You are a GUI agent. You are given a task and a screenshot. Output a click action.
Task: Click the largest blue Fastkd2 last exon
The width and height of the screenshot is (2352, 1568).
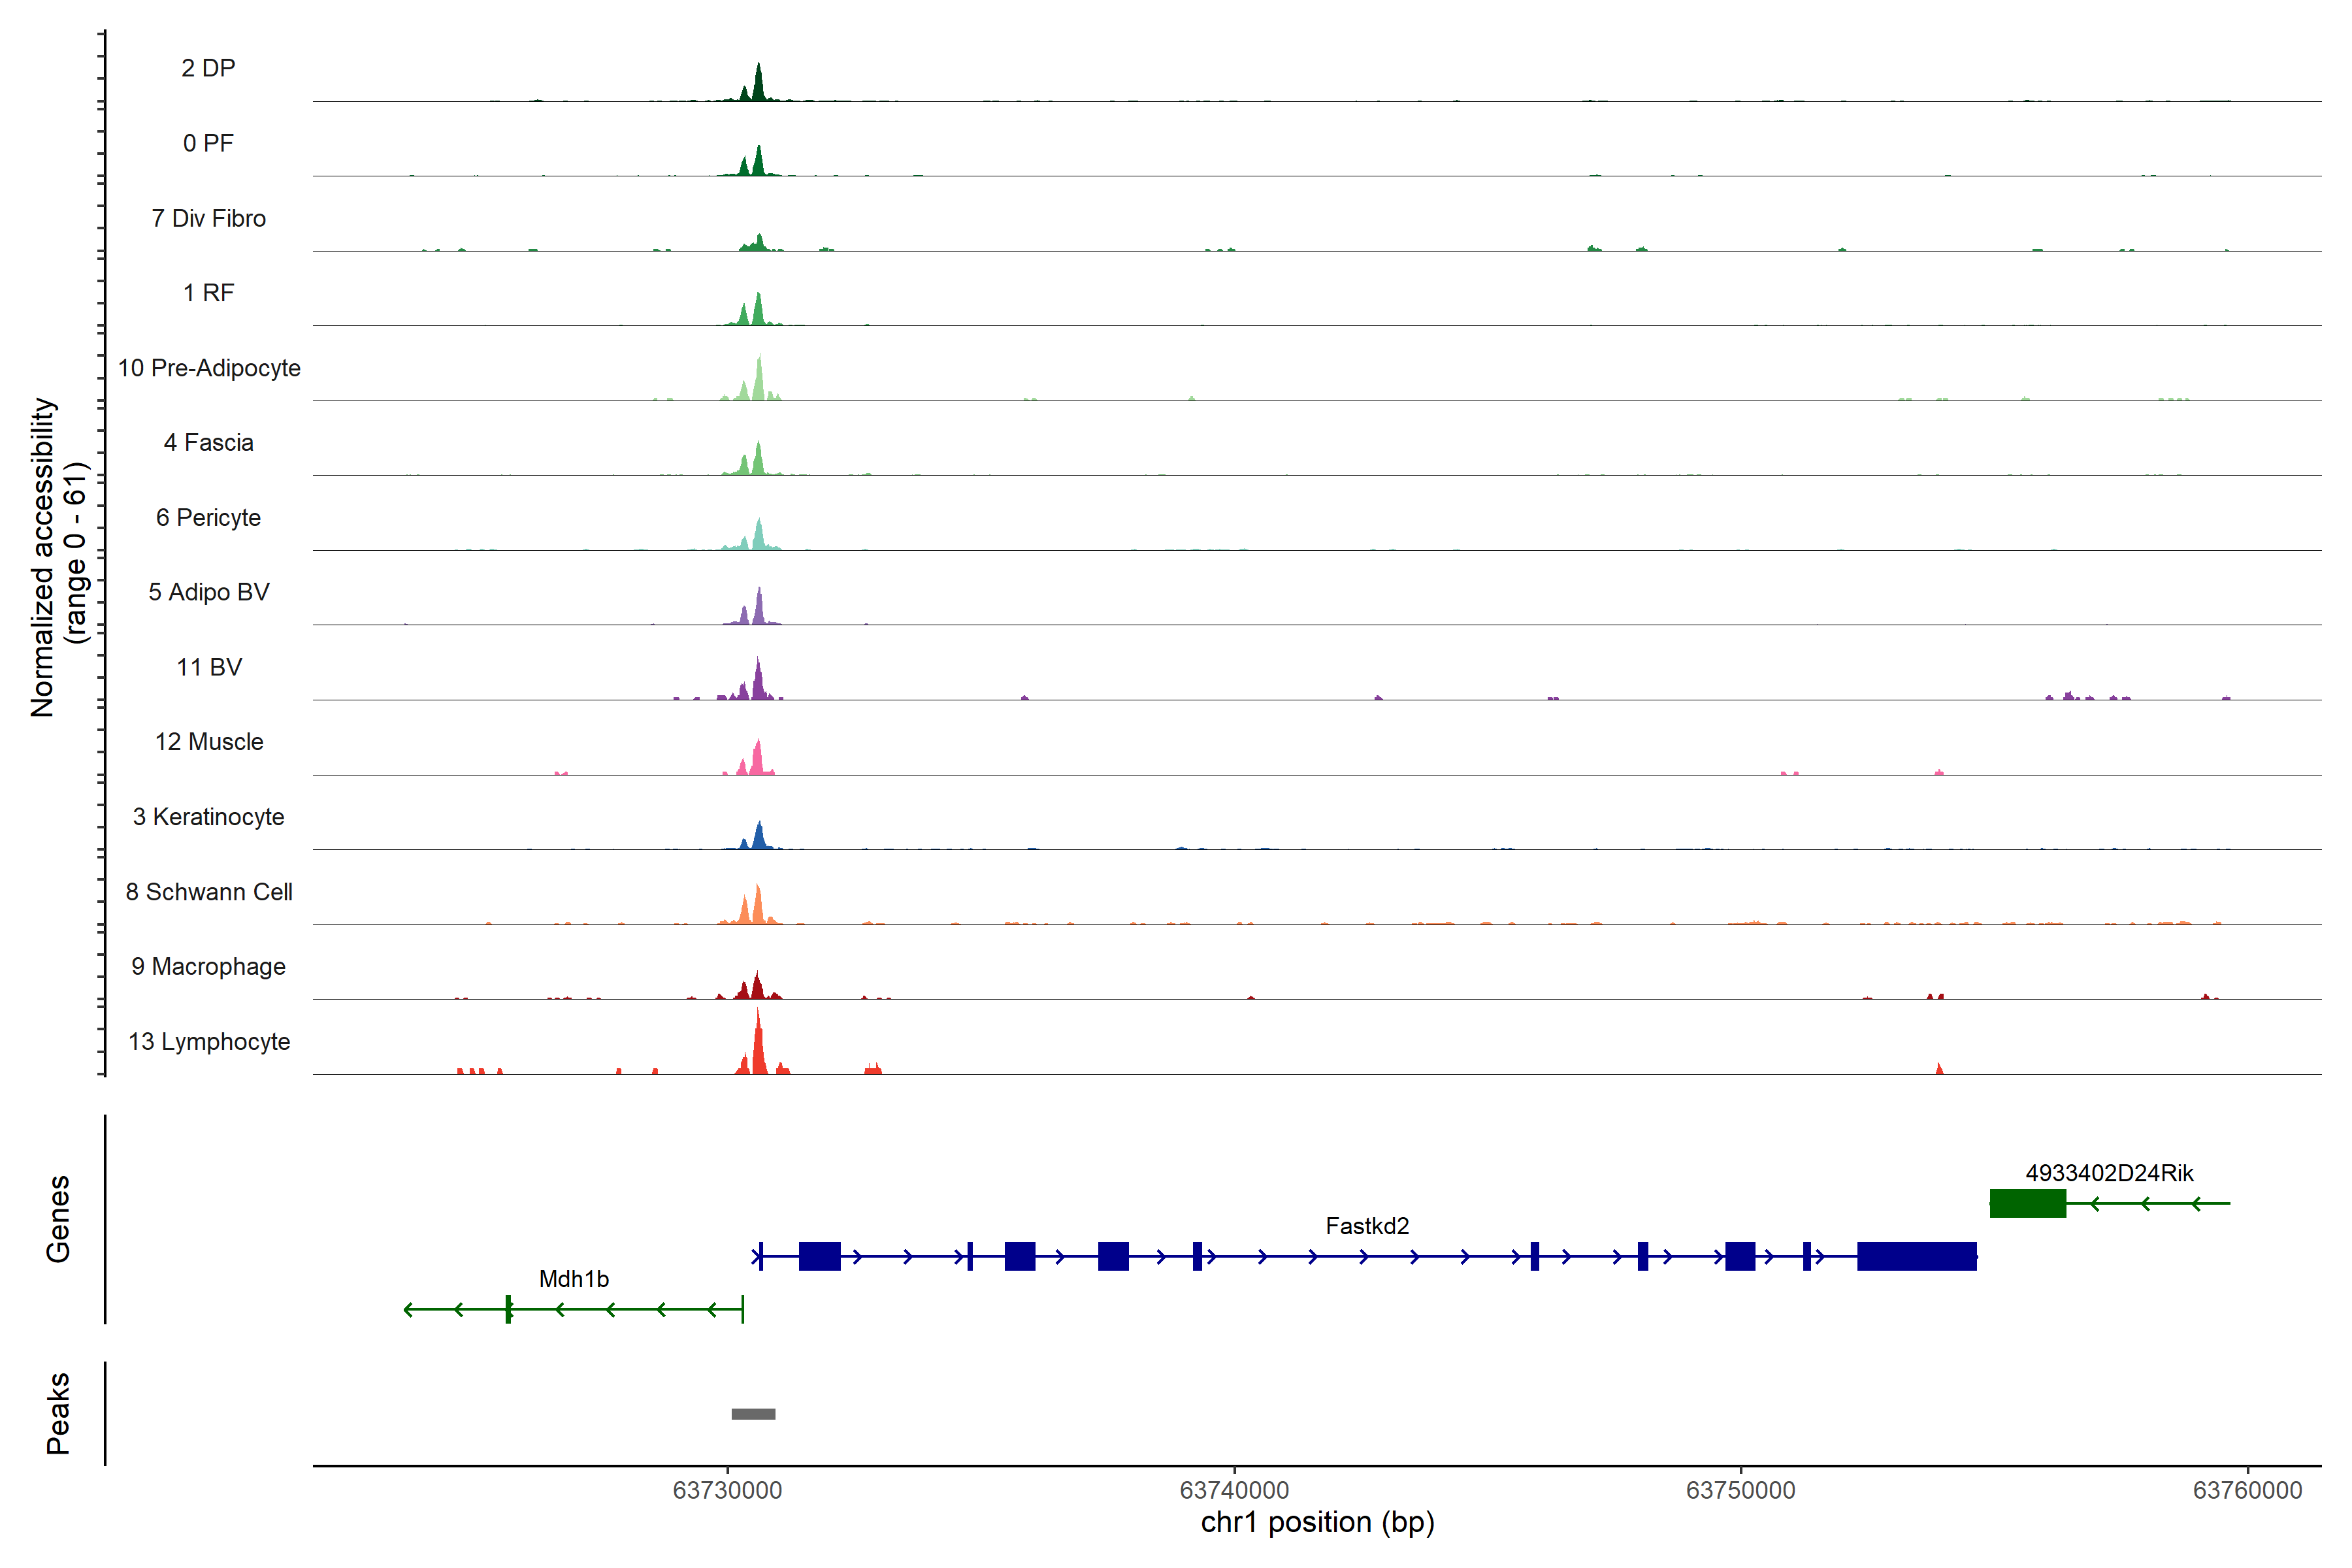(x=1916, y=1256)
